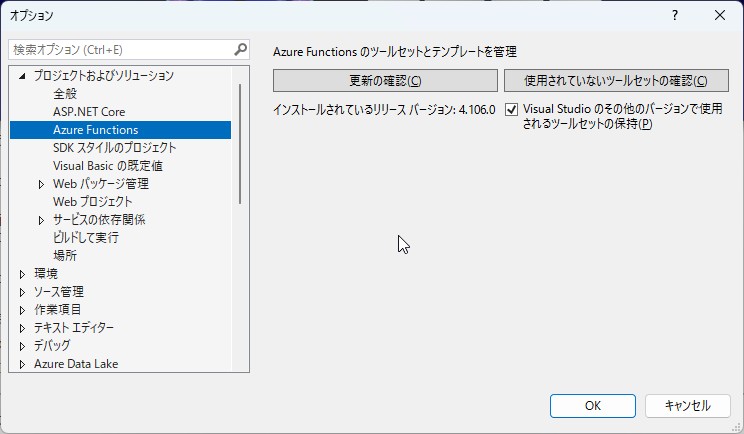
Task: Select the 場所 tree item
Action: point(65,256)
